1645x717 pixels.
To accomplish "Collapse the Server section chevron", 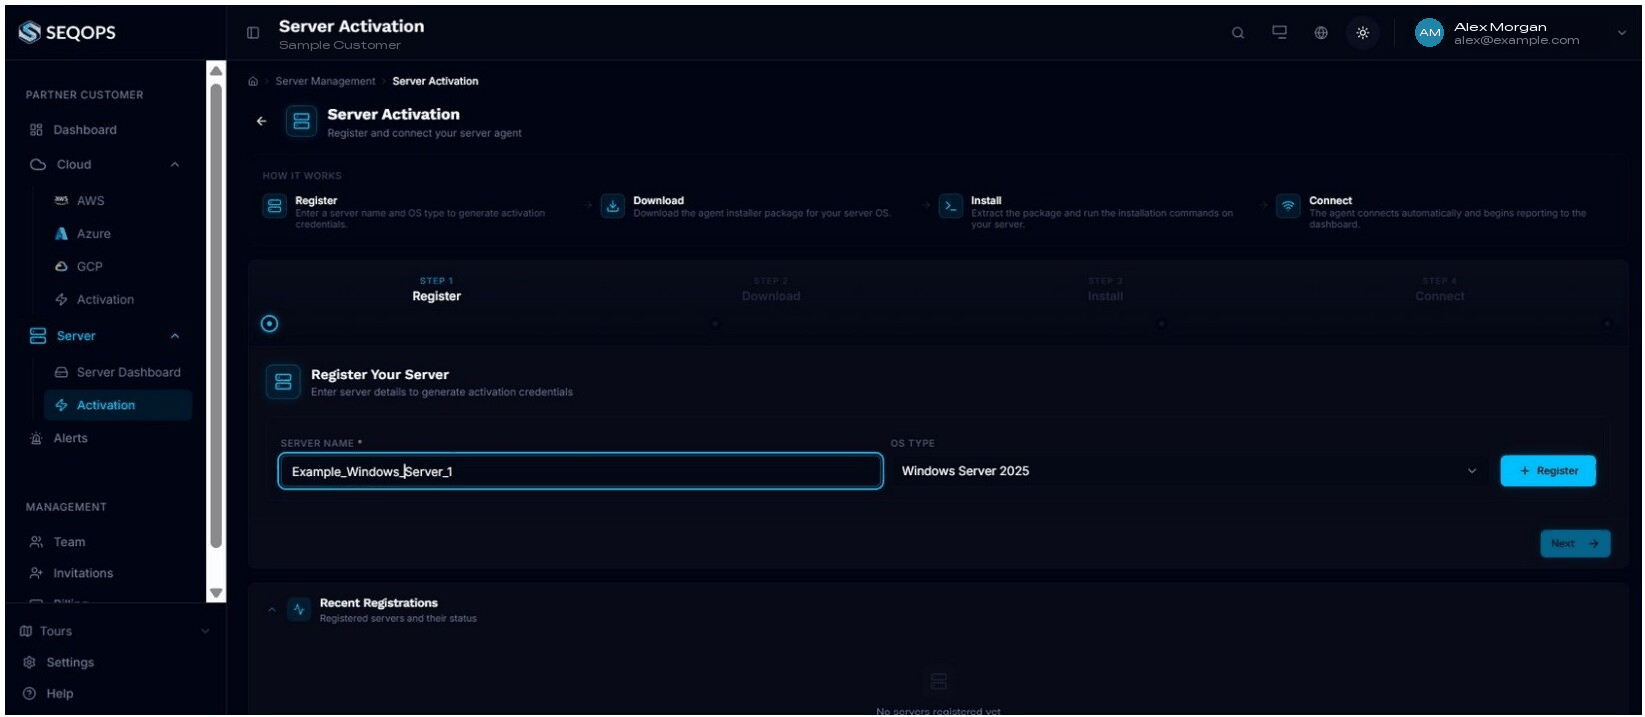I will (x=175, y=336).
